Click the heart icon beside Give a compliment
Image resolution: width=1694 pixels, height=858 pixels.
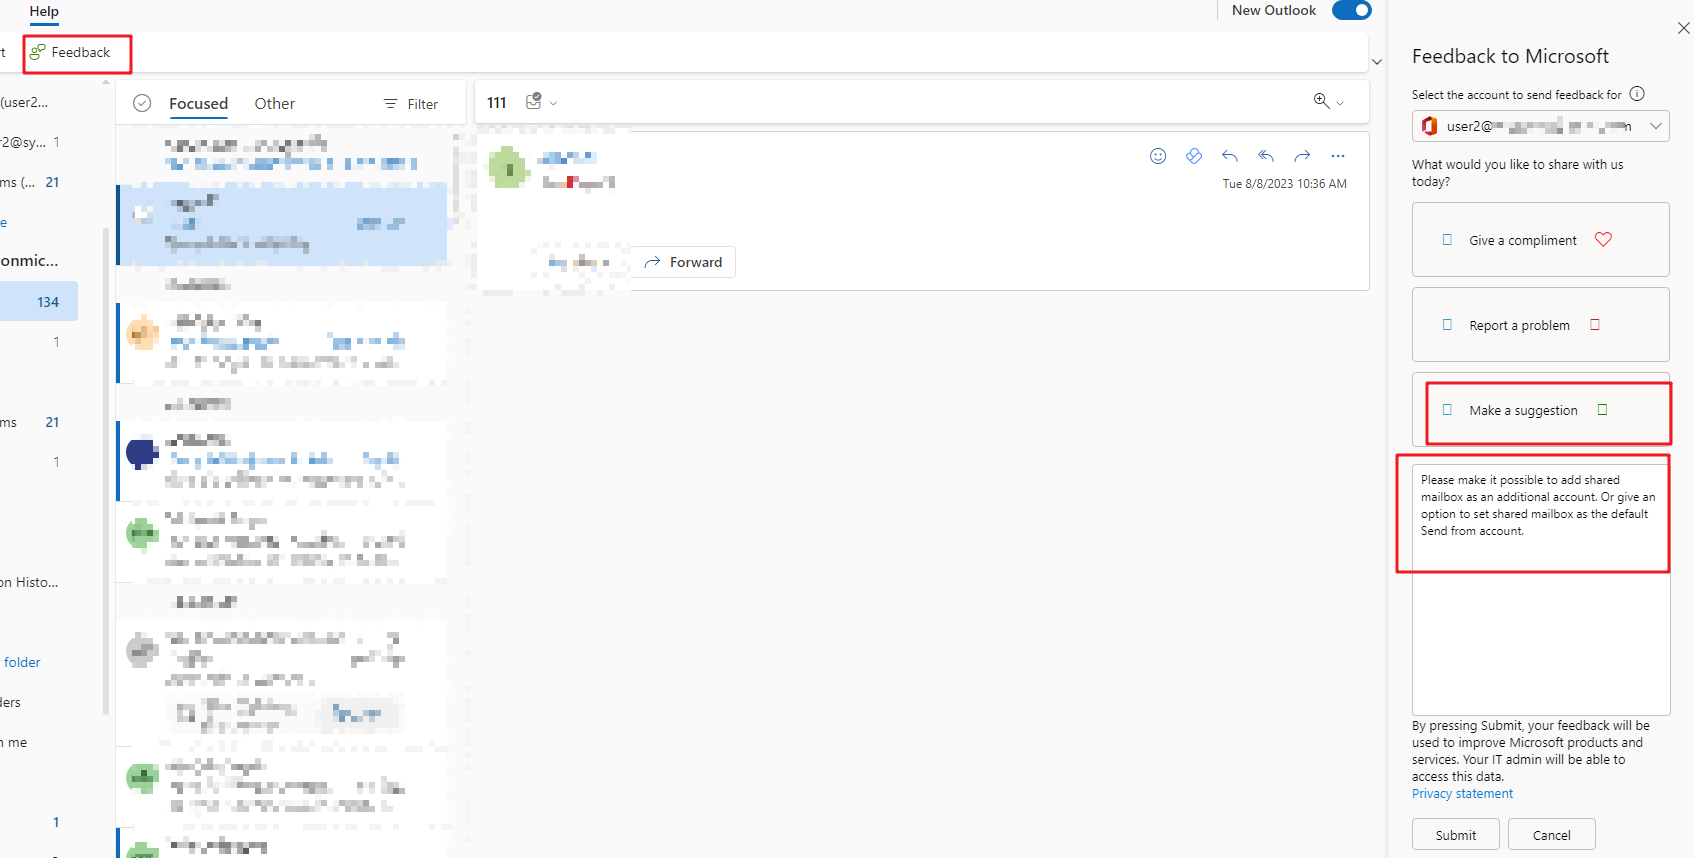coord(1603,239)
